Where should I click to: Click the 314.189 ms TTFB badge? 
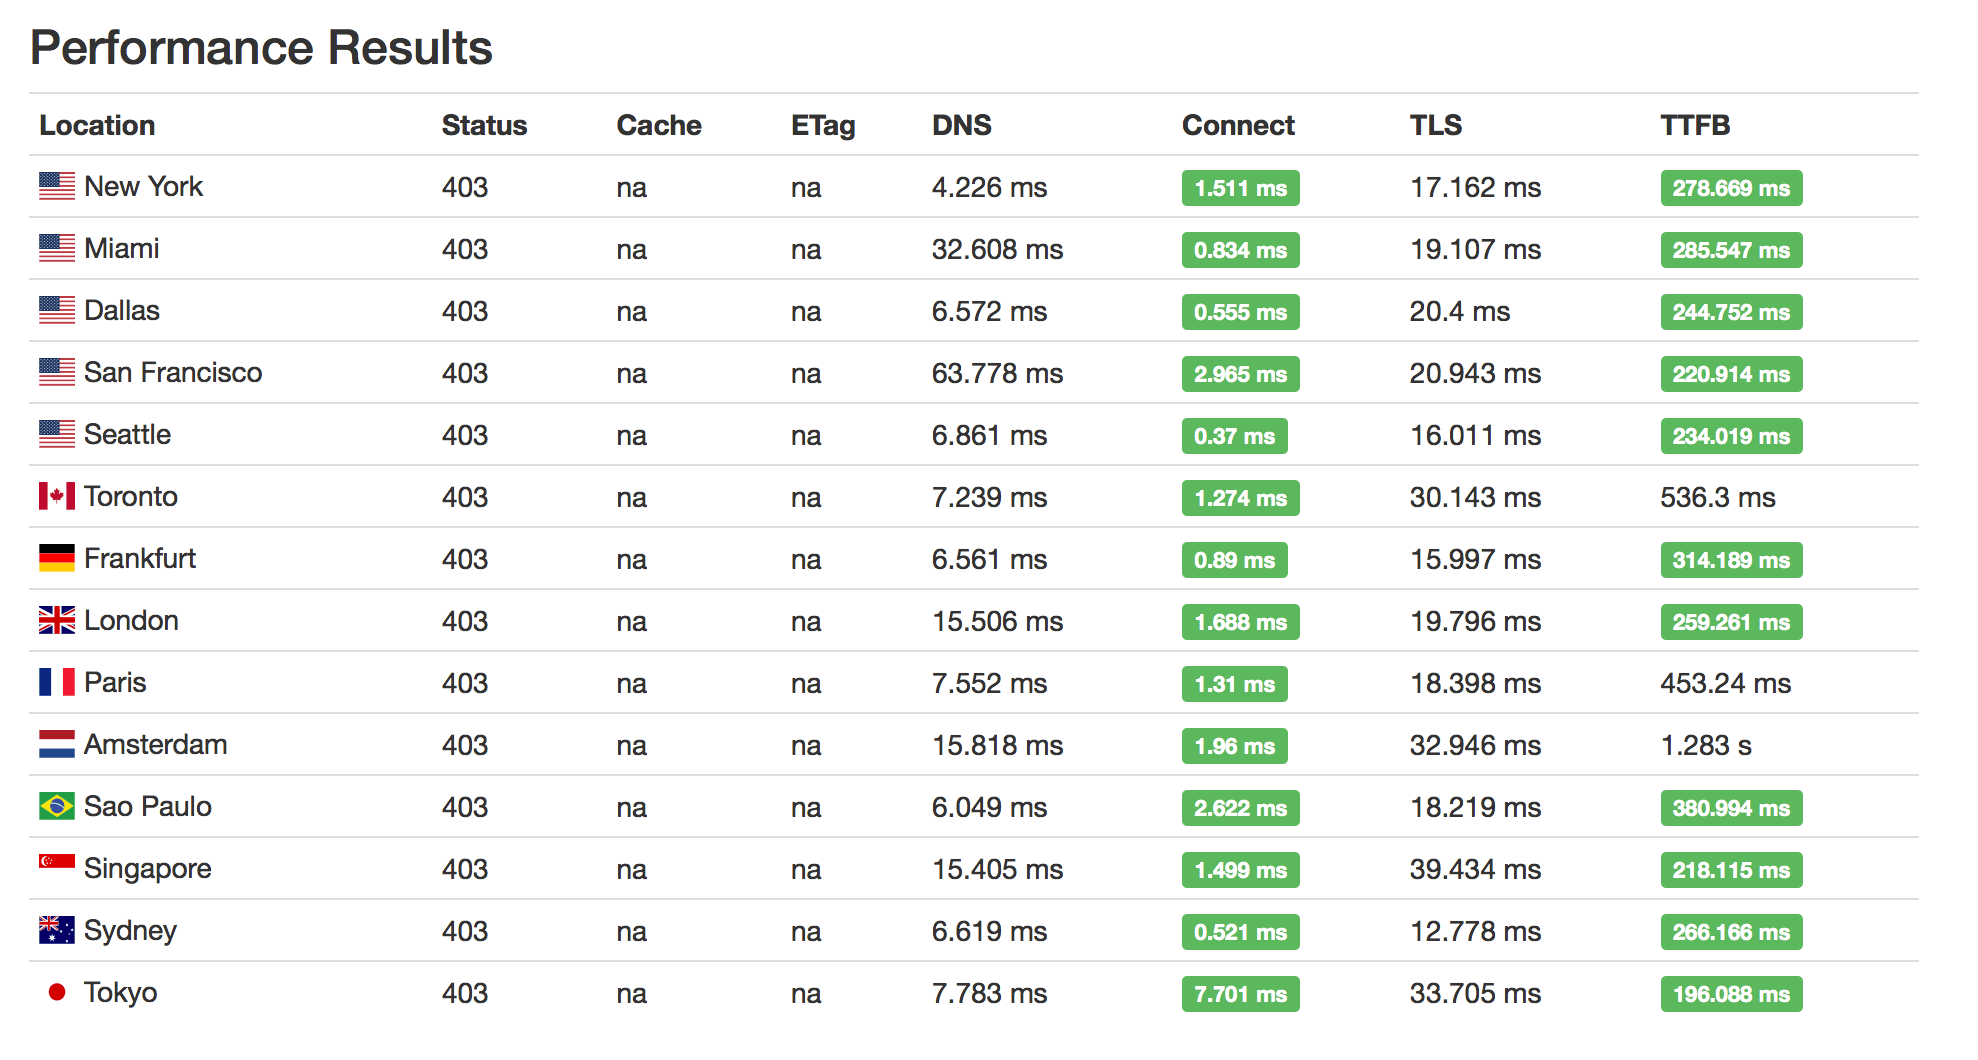[x=1731, y=560]
